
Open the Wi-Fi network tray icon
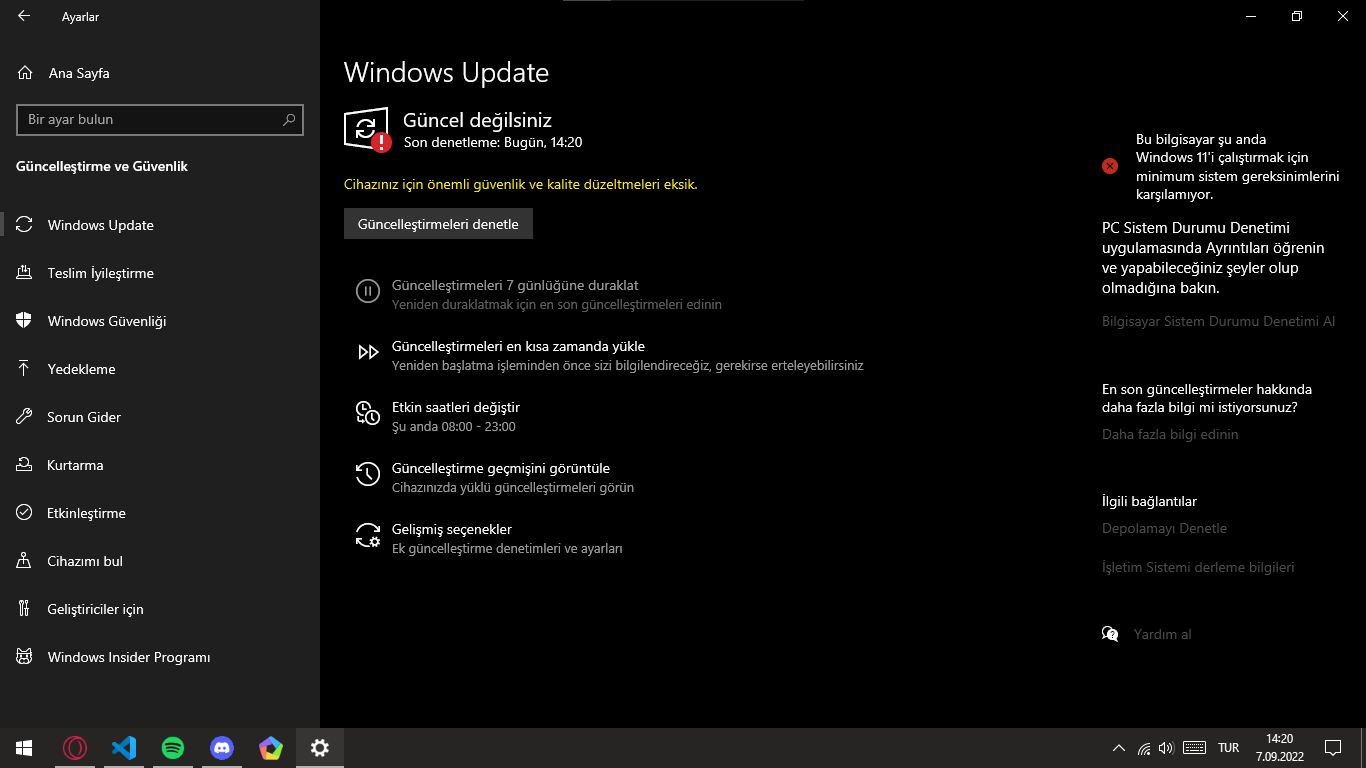[1144, 748]
